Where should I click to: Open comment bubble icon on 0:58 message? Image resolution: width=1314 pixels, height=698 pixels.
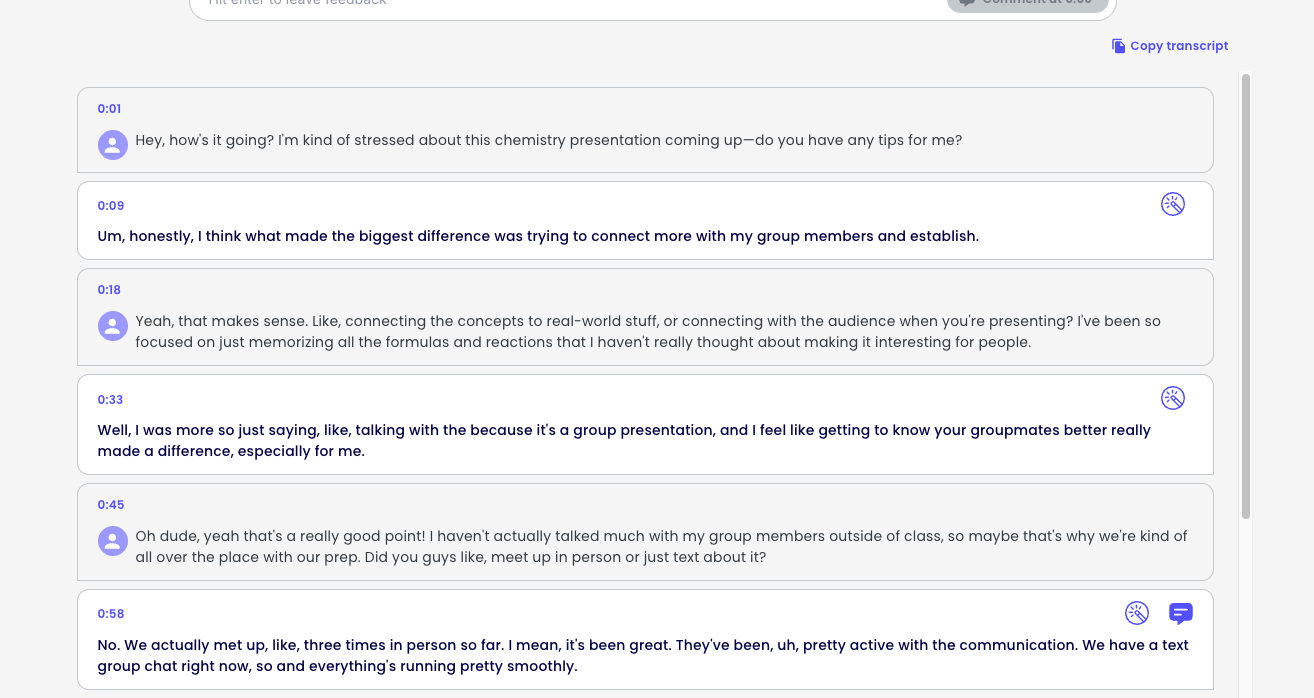click(x=1180, y=613)
